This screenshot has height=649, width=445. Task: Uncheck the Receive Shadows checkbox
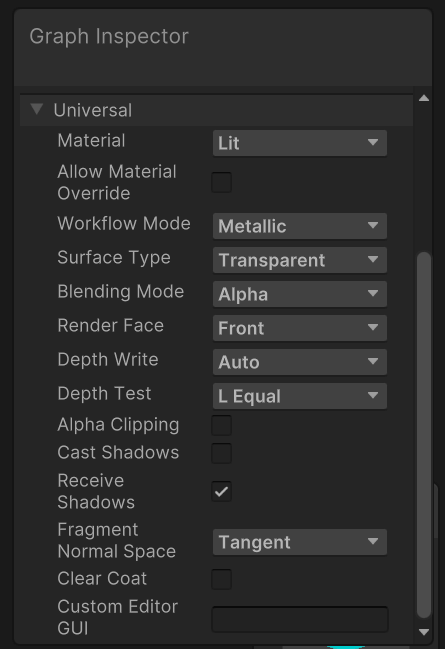click(221, 491)
